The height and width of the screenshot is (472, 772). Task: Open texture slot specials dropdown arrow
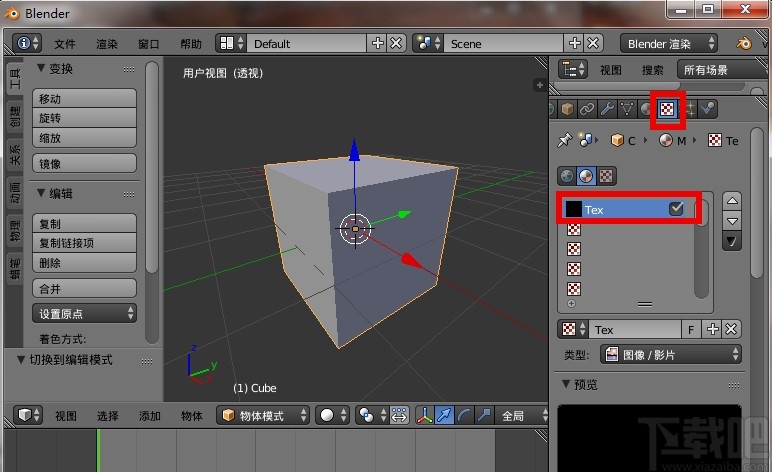point(732,241)
